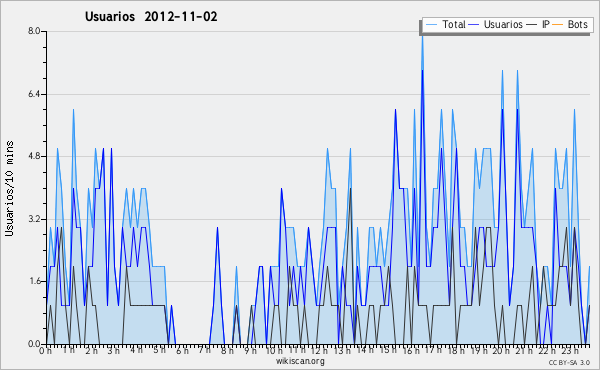600x370 pixels.
Task: Click the '1 h' x-axis label
Action: [x=69, y=350]
